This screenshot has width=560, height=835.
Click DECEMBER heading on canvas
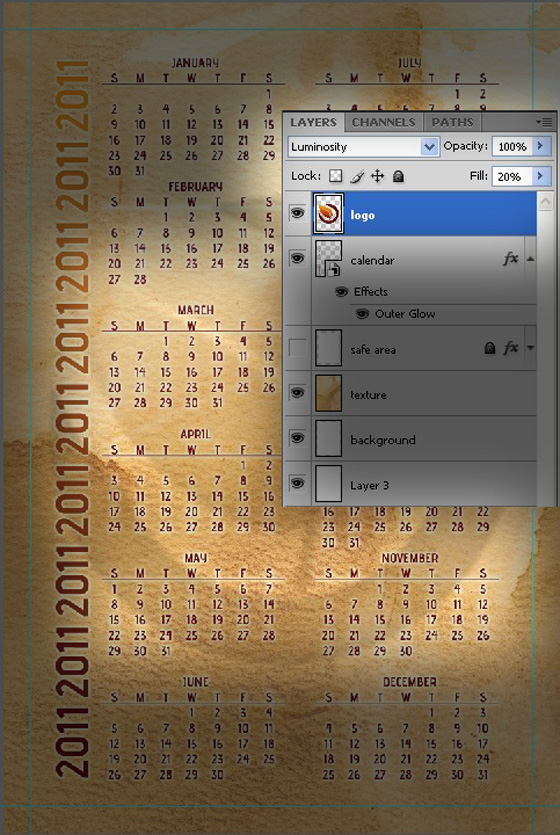pos(410,682)
